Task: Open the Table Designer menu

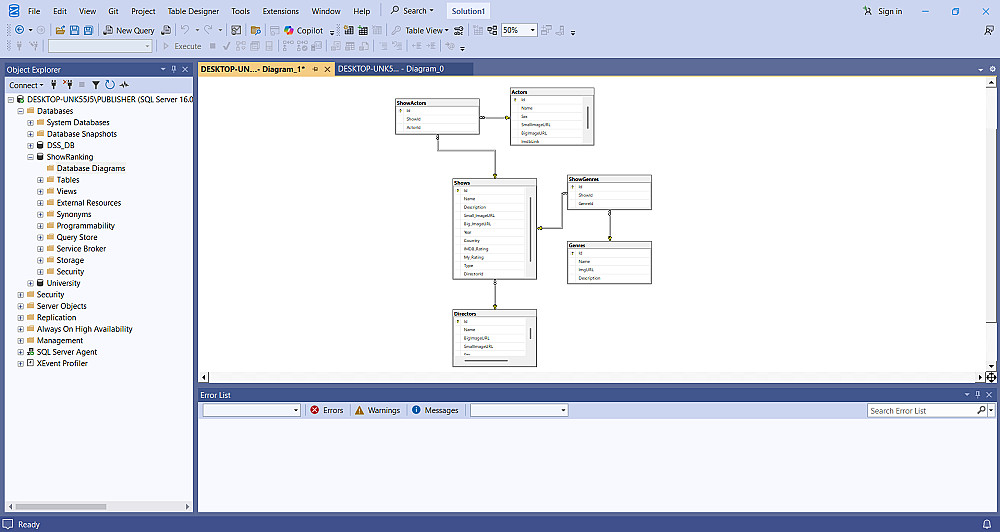Action: click(193, 11)
